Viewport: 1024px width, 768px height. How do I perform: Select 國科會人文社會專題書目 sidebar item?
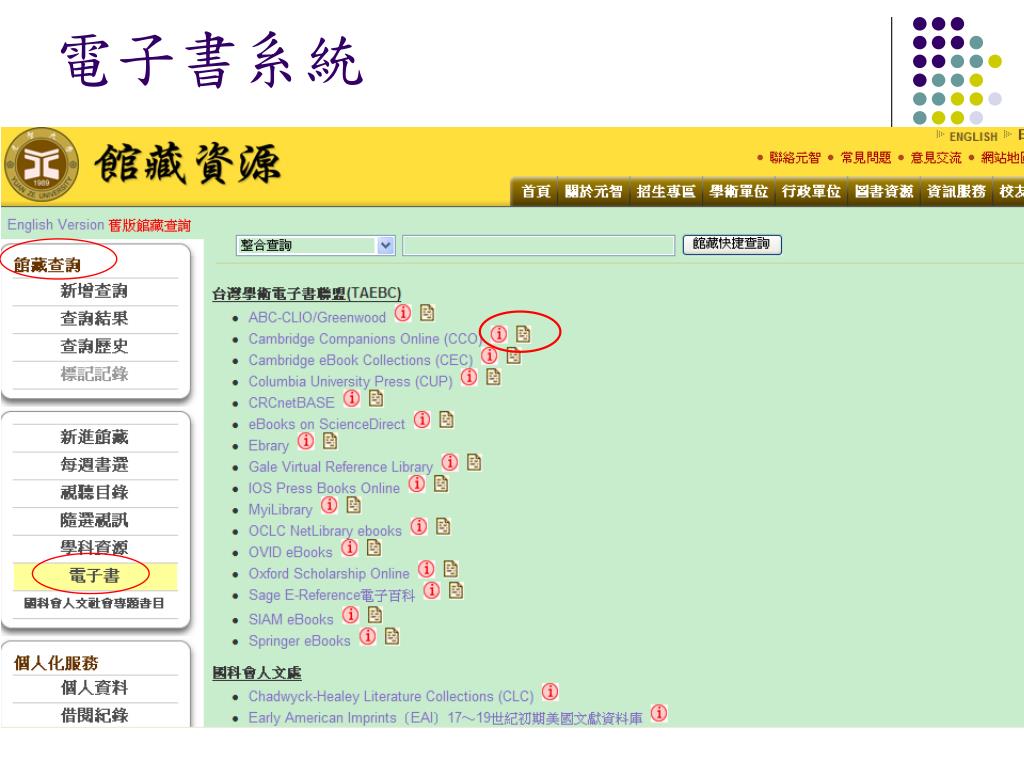(x=94, y=603)
